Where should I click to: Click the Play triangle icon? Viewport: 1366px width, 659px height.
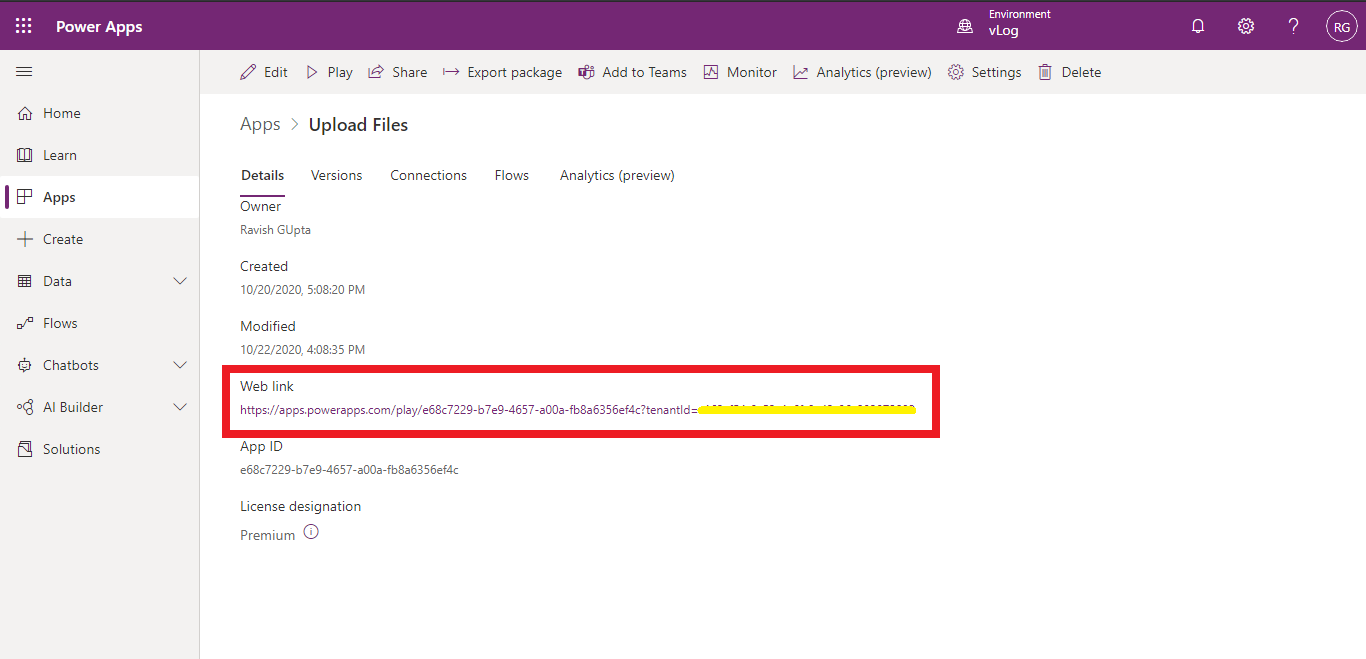(x=312, y=72)
